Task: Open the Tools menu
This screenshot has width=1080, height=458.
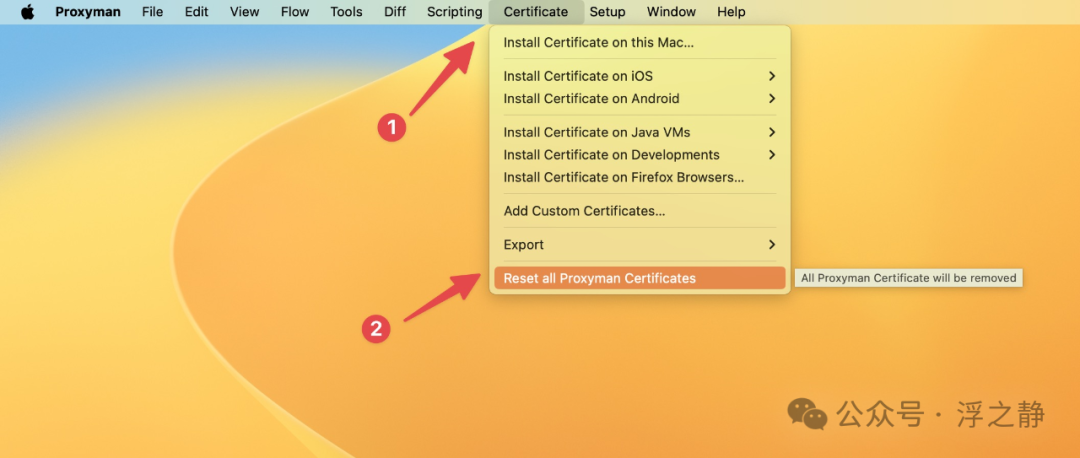Action: [x=346, y=12]
